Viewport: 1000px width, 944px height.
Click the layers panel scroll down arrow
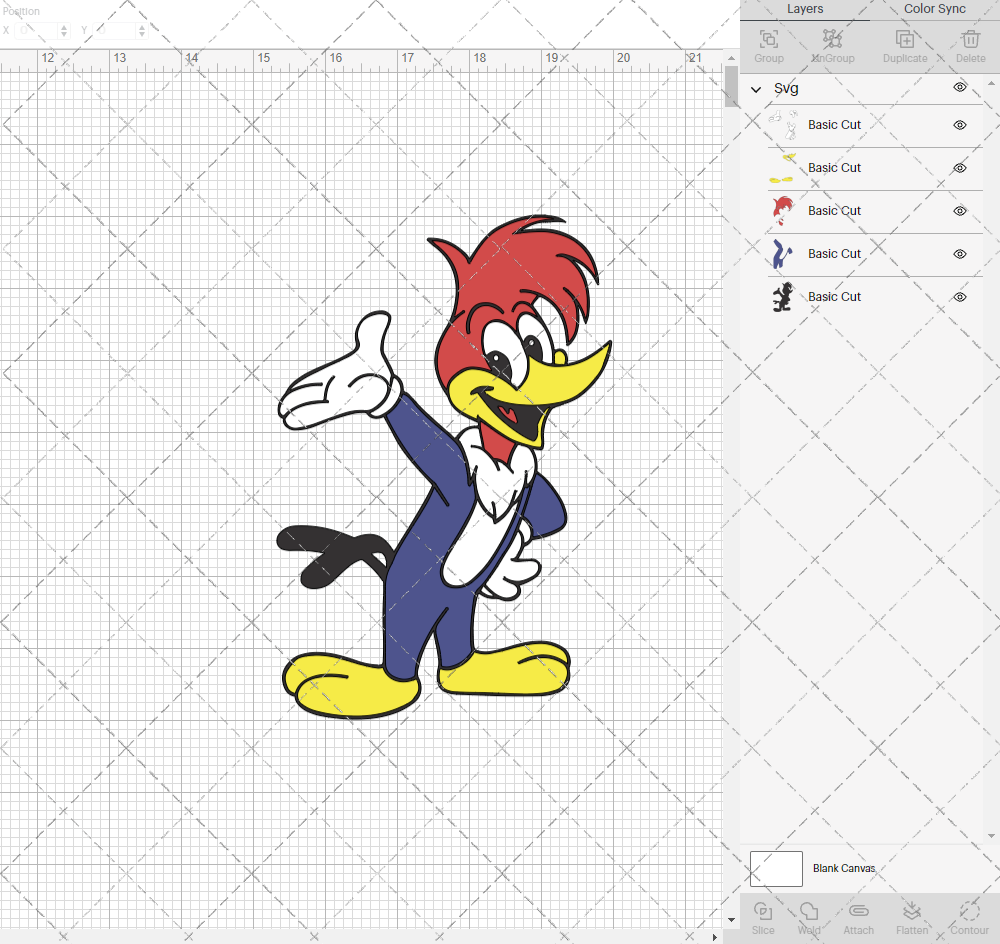[991, 836]
